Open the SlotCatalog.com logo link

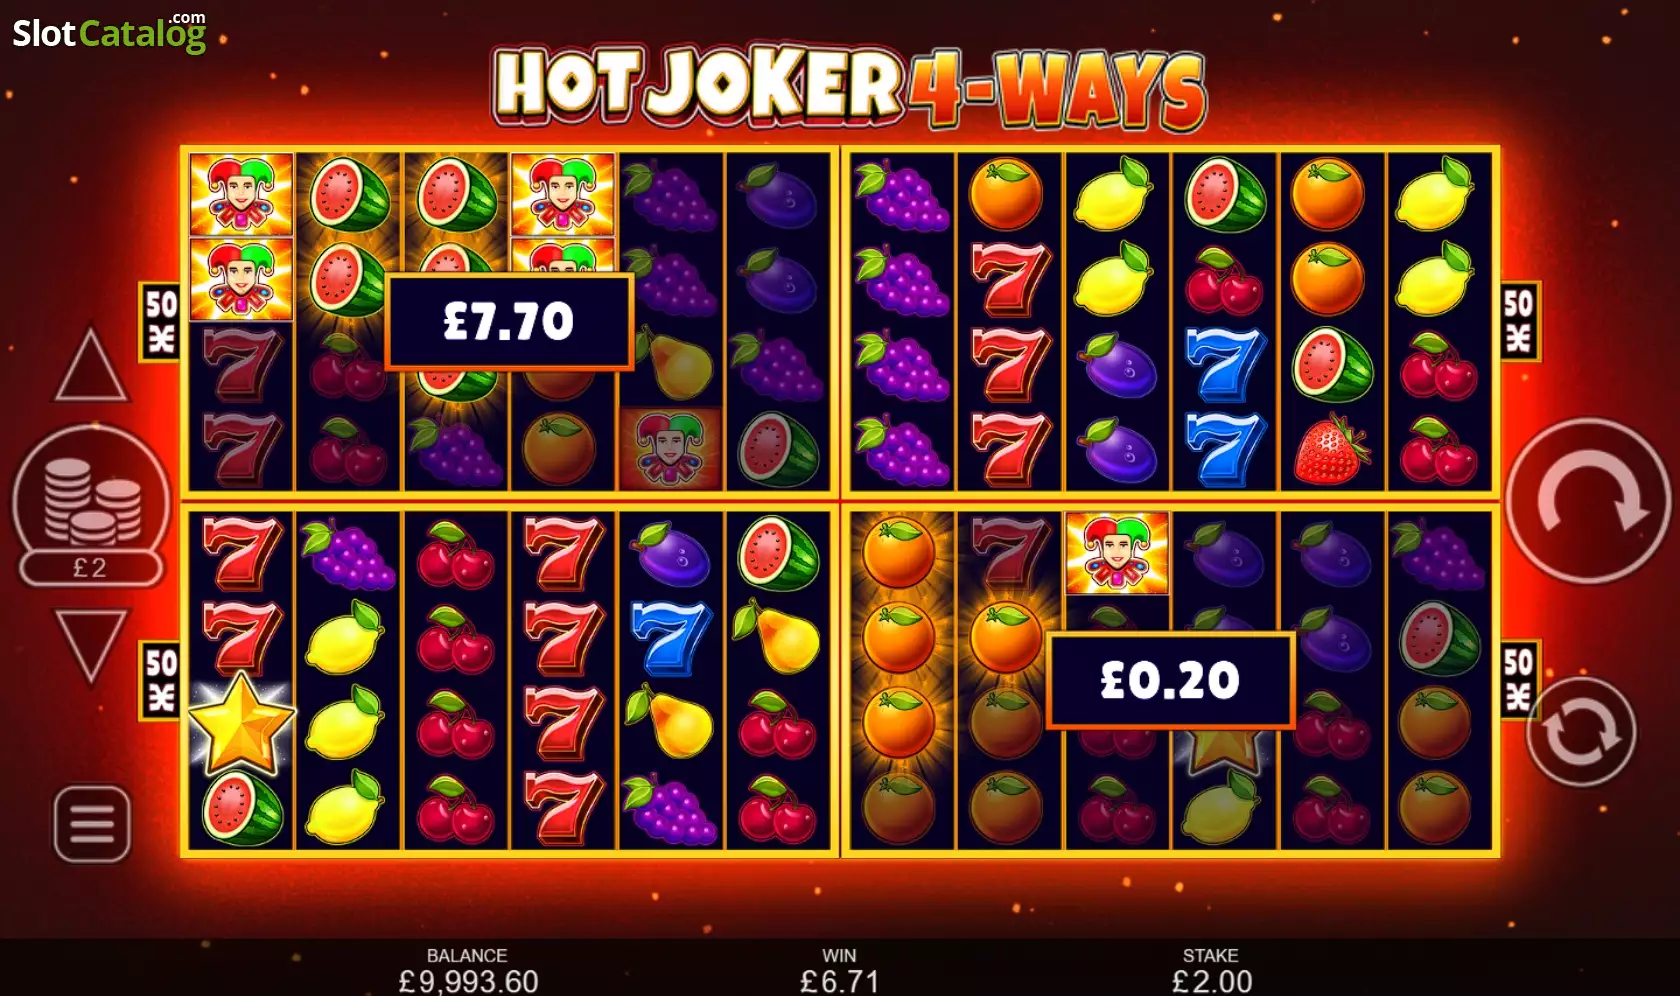point(110,32)
